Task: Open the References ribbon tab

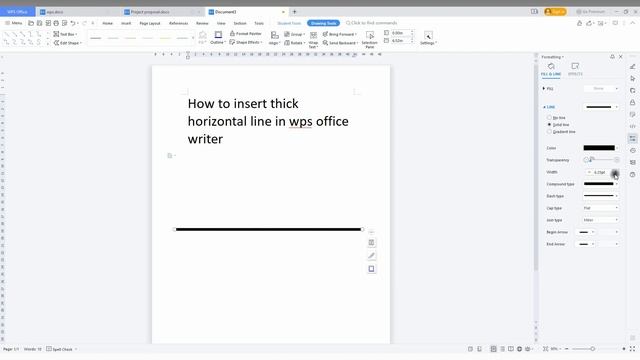Action: click(178, 23)
